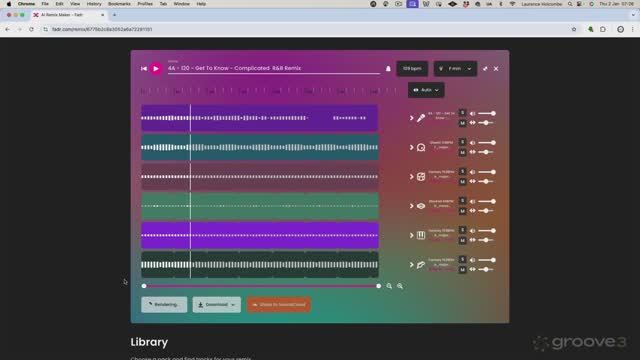Viewport: 640px width, 360px height.
Task: Click Share to SoundCloud button
Action: tap(279, 304)
